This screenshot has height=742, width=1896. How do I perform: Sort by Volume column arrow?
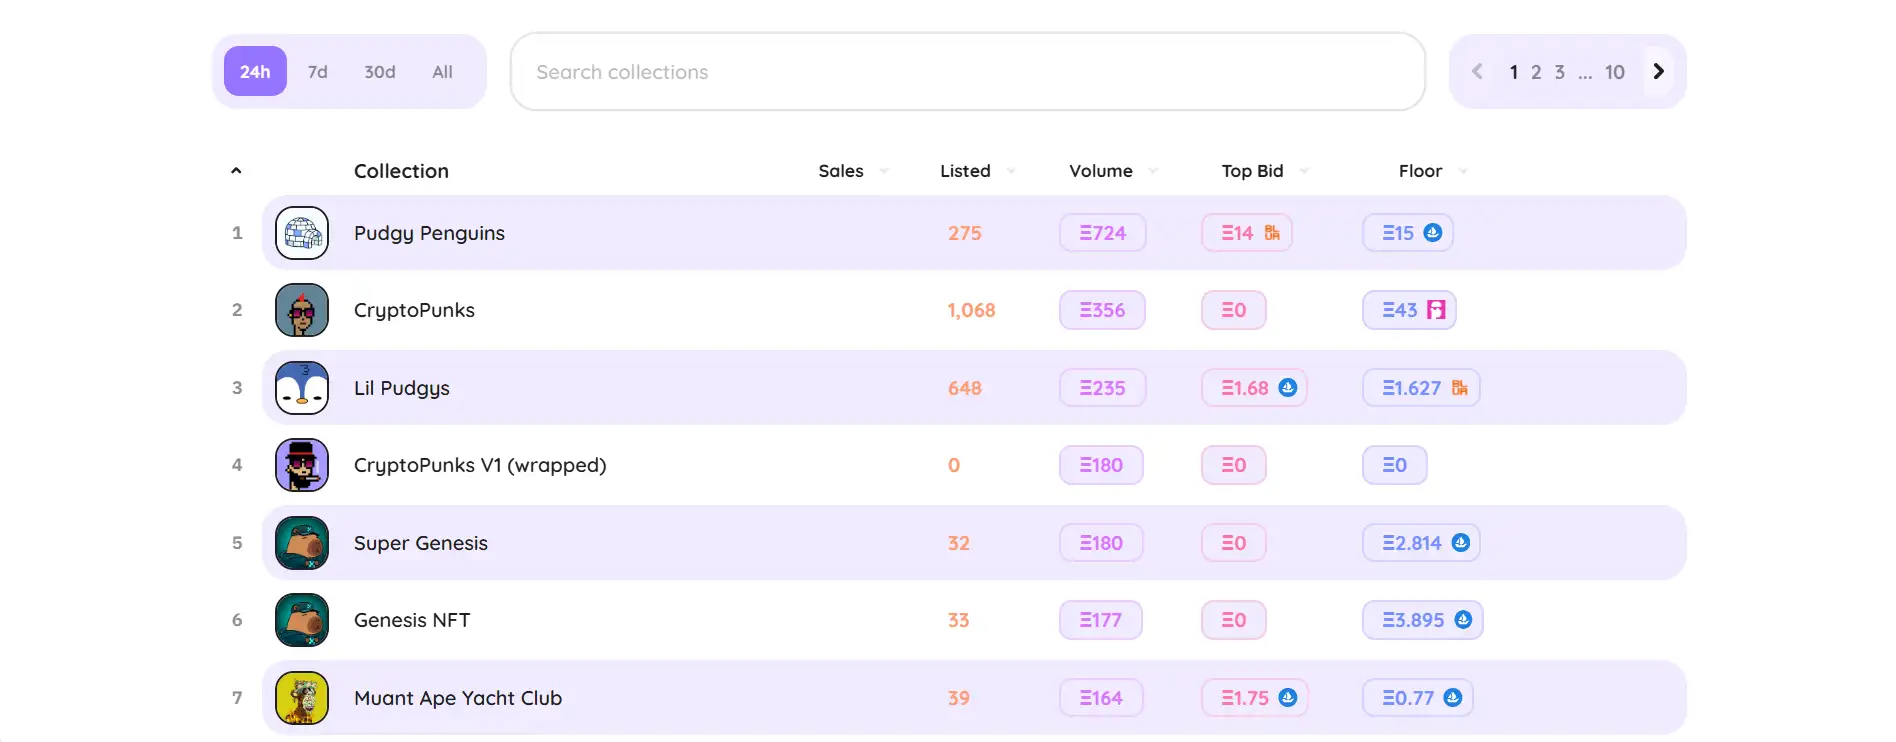1153,171
